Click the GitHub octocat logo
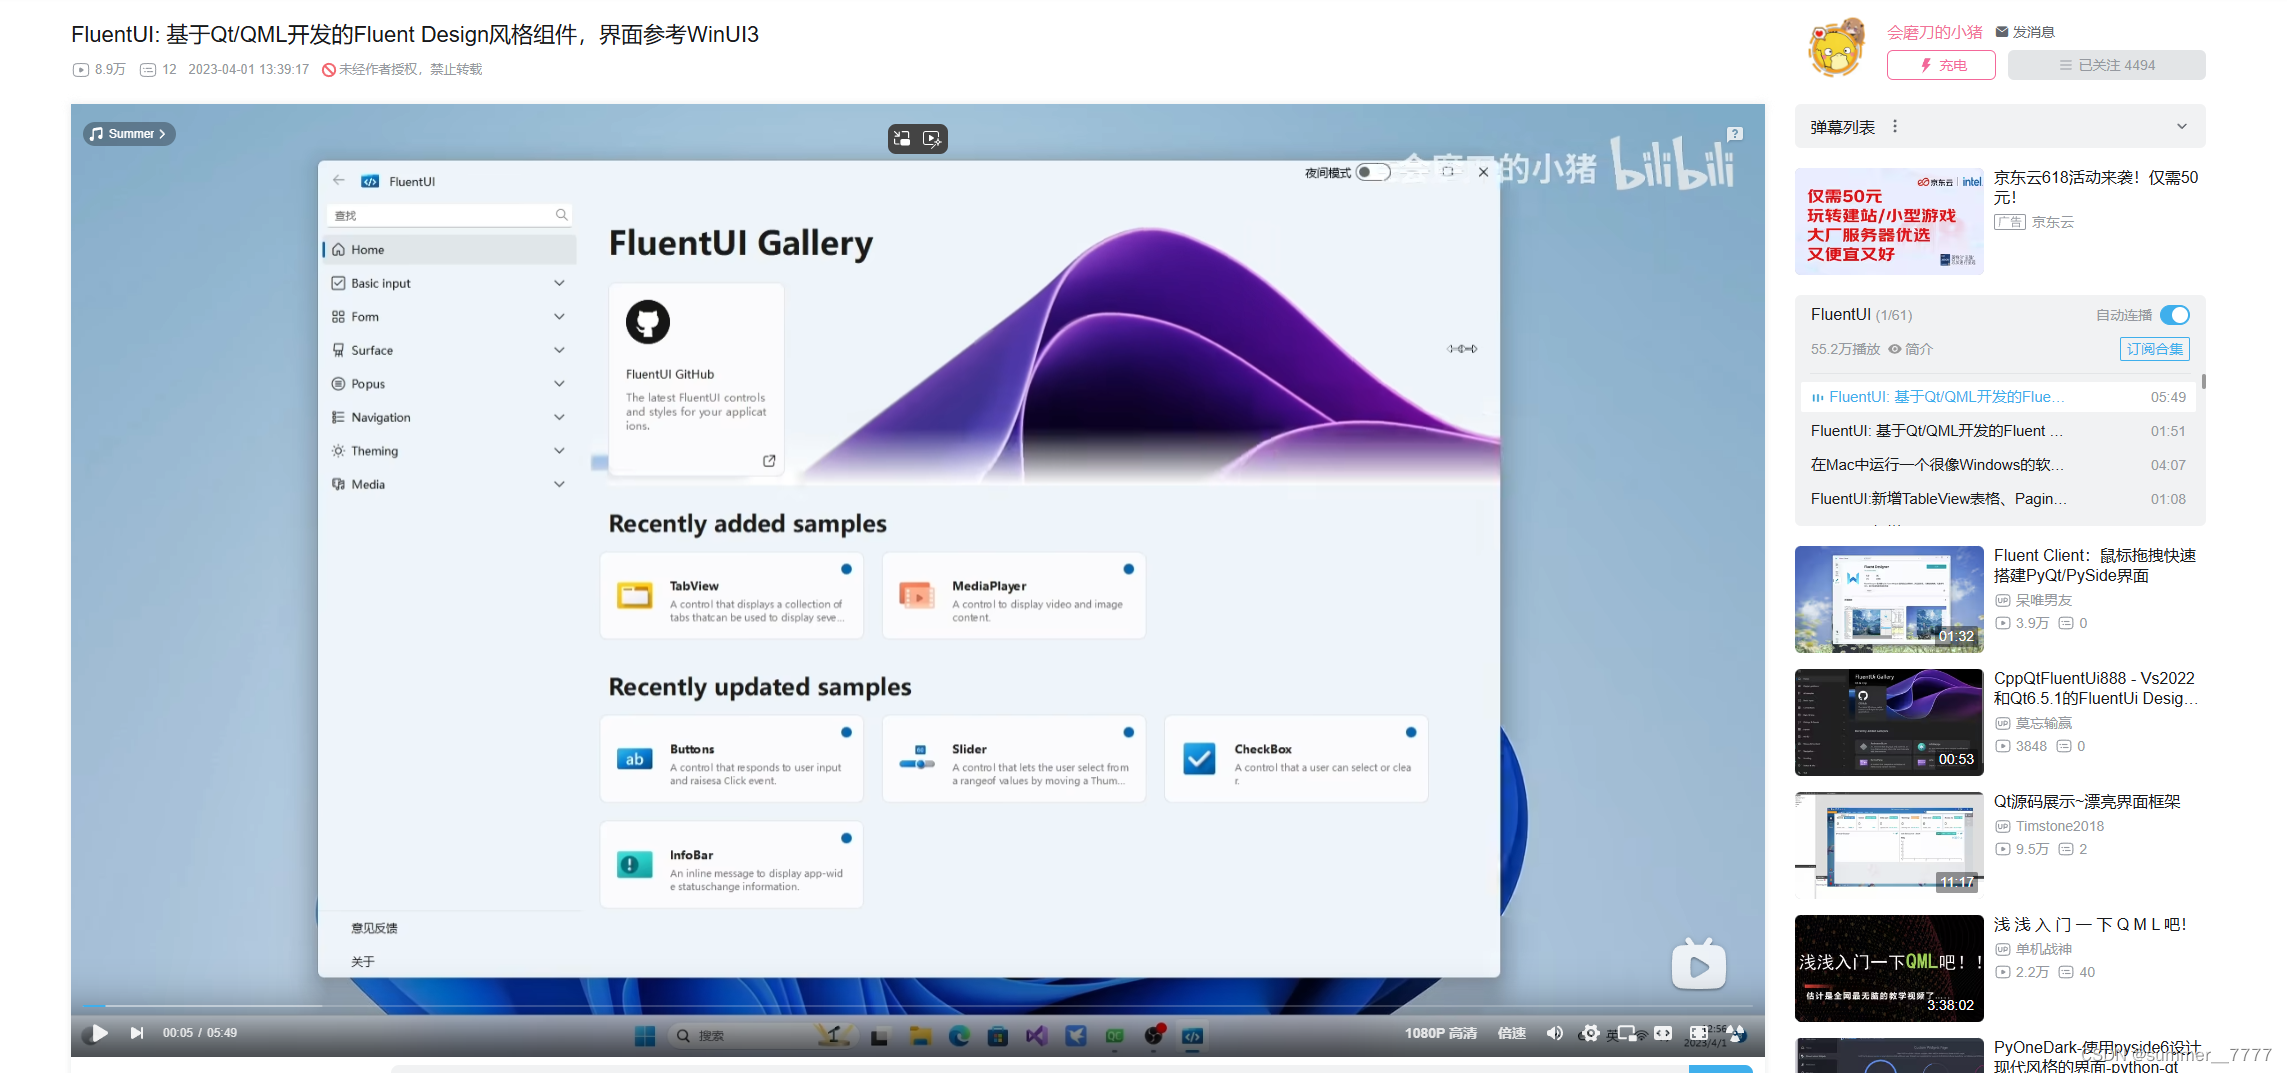The height and width of the screenshot is (1073, 2287). point(648,322)
